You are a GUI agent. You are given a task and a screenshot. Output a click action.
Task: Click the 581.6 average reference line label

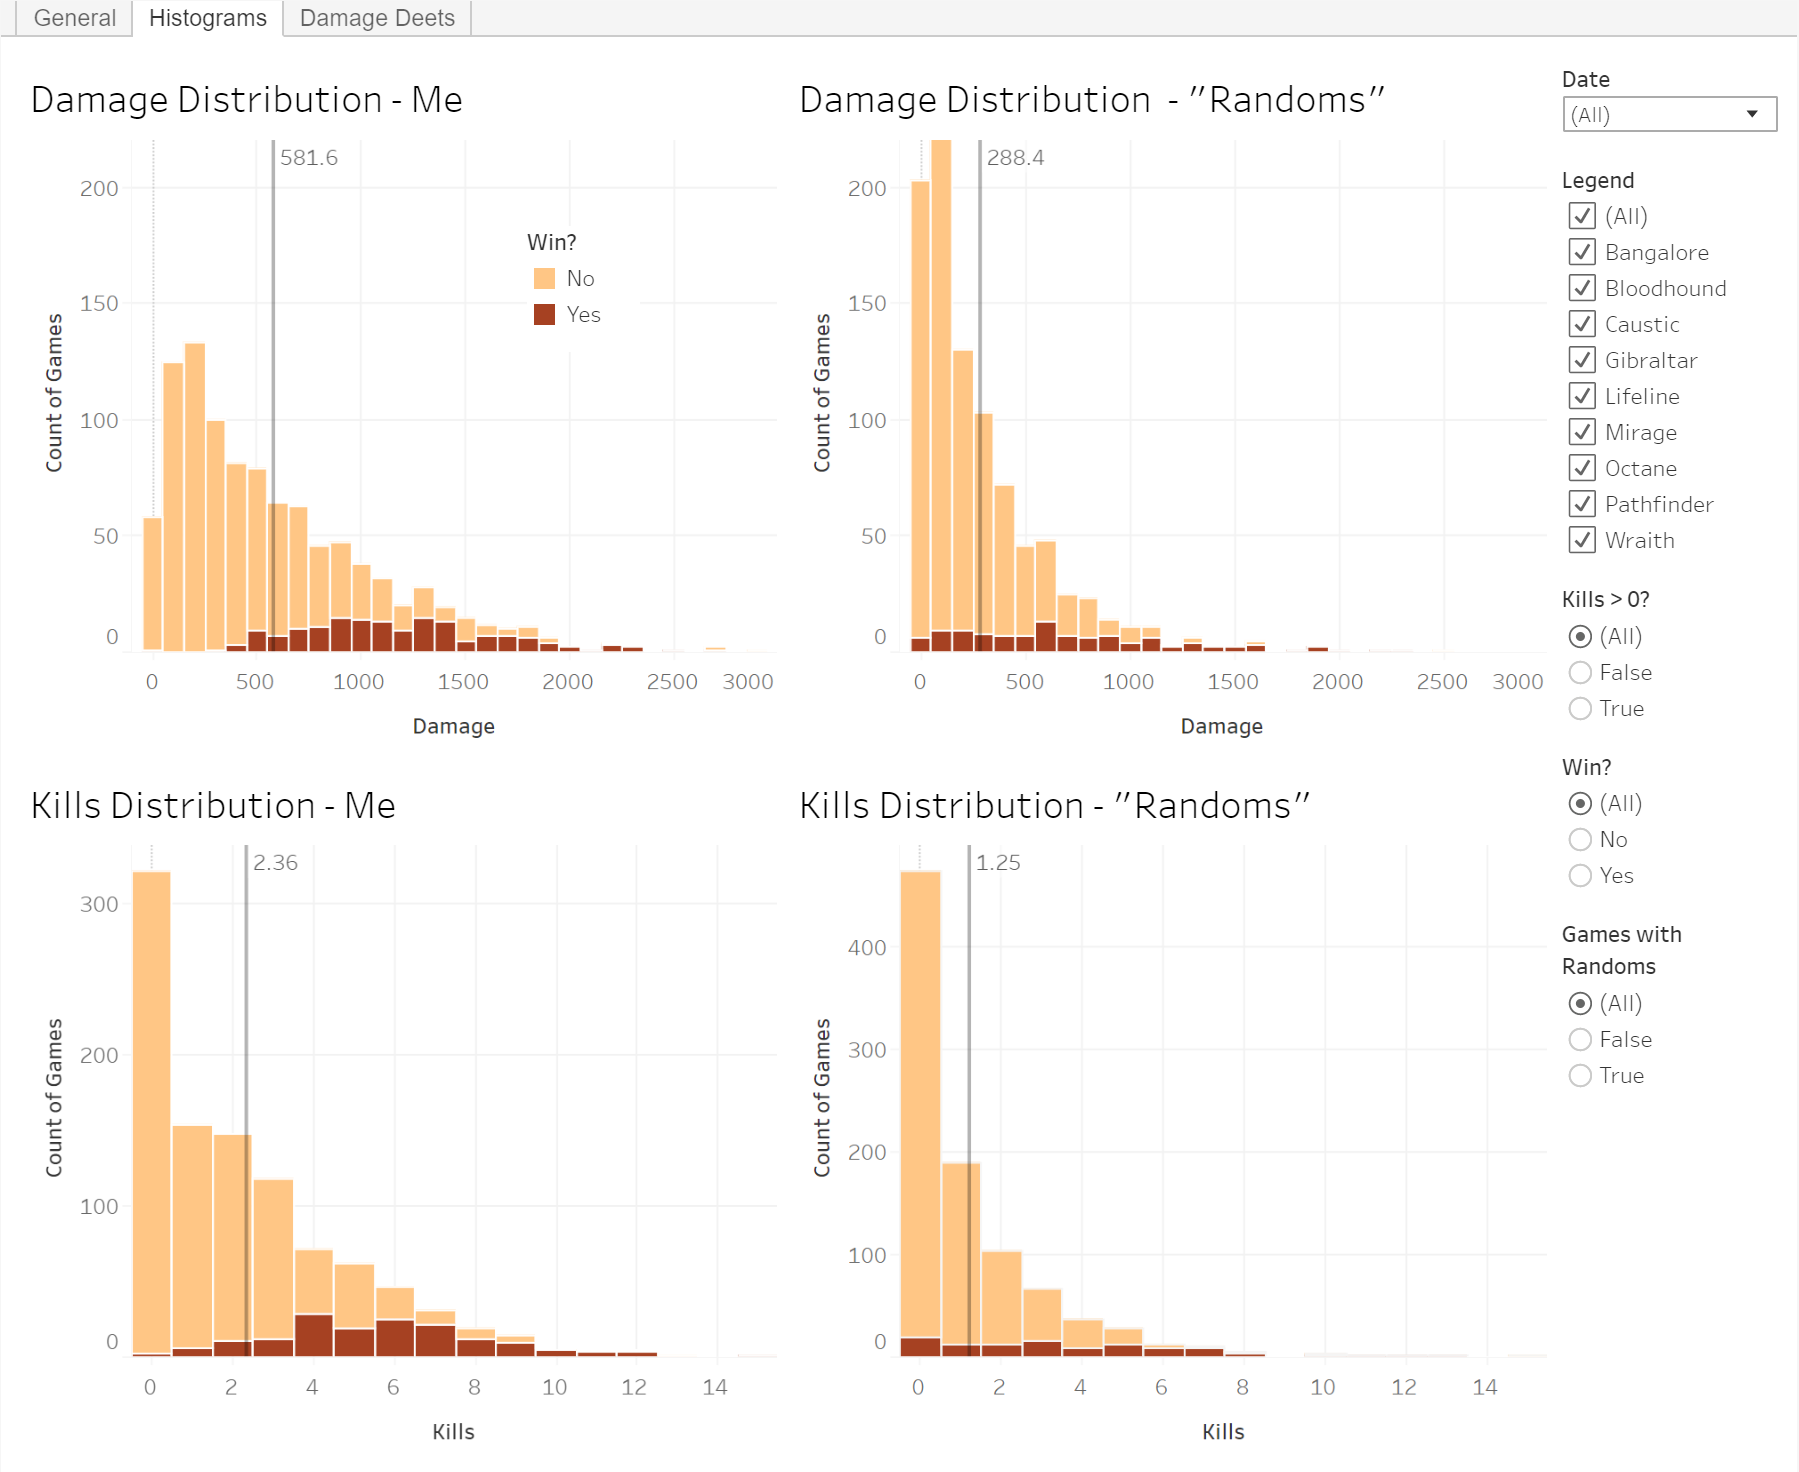(x=309, y=158)
